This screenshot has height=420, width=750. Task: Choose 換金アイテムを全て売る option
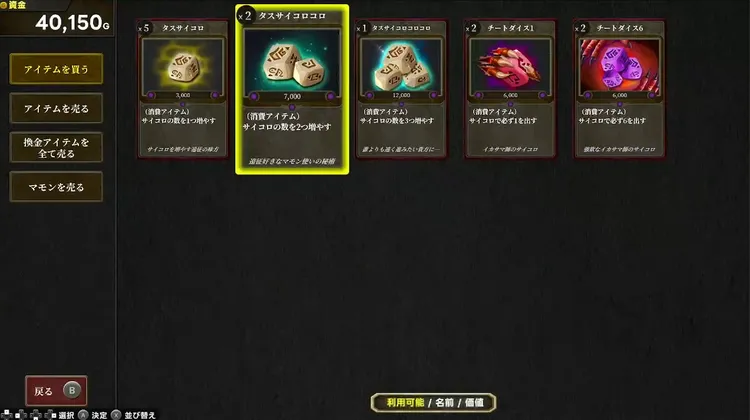coord(56,147)
